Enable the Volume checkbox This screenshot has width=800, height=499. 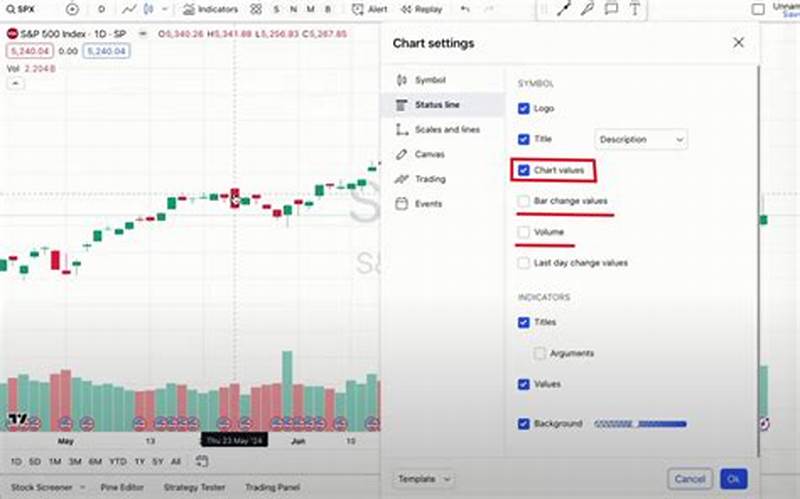523,232
